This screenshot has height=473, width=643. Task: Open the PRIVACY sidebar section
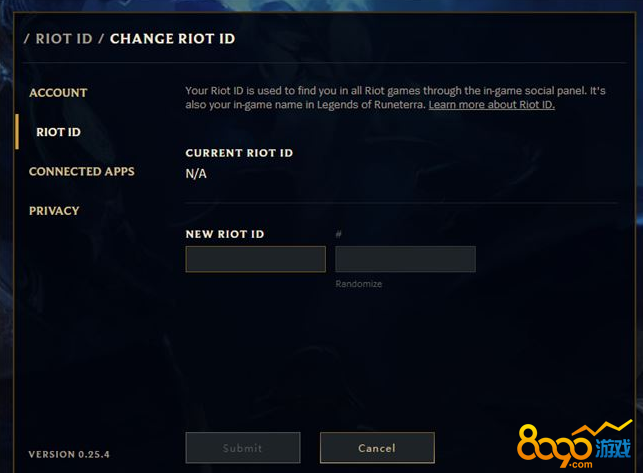(54, 211)
